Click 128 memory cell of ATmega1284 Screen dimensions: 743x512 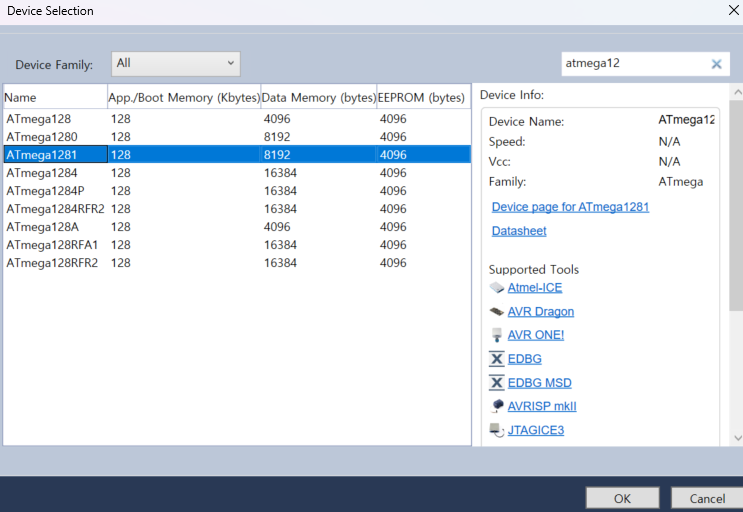pos(121,172)
